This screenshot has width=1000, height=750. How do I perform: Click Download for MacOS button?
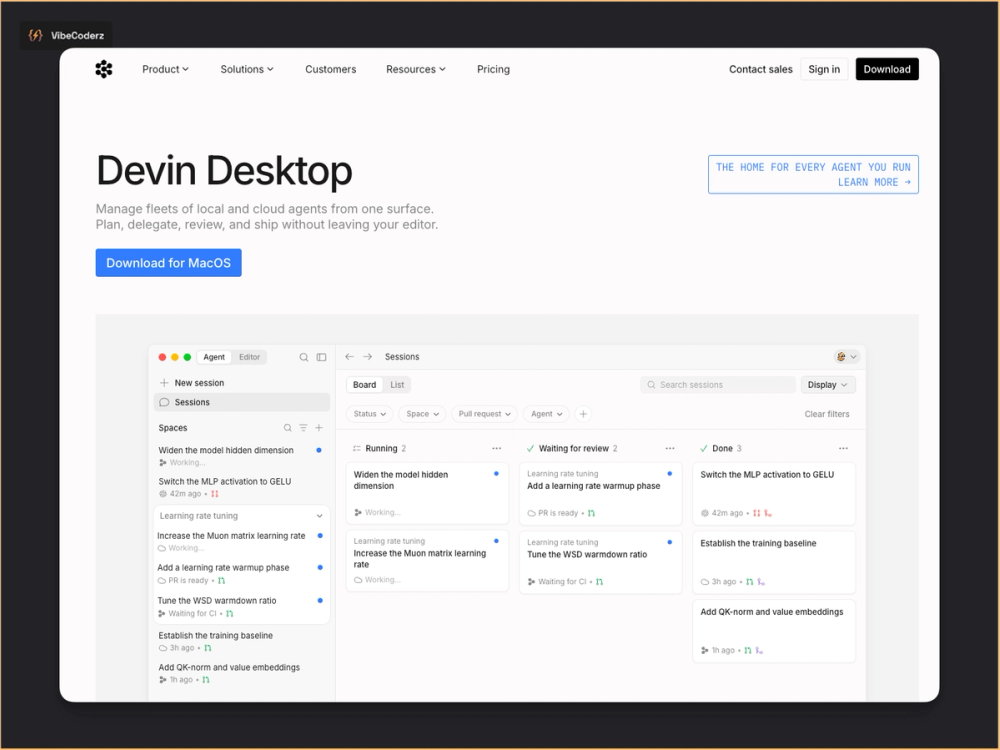pos(168,263)
